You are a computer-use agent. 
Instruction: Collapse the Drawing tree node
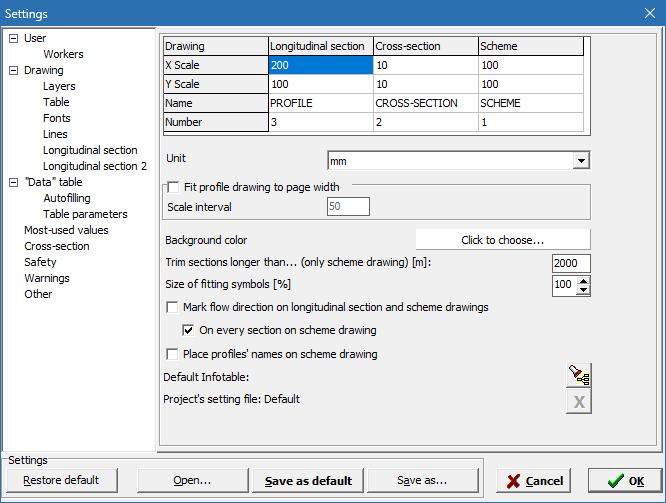pos(13,71)
